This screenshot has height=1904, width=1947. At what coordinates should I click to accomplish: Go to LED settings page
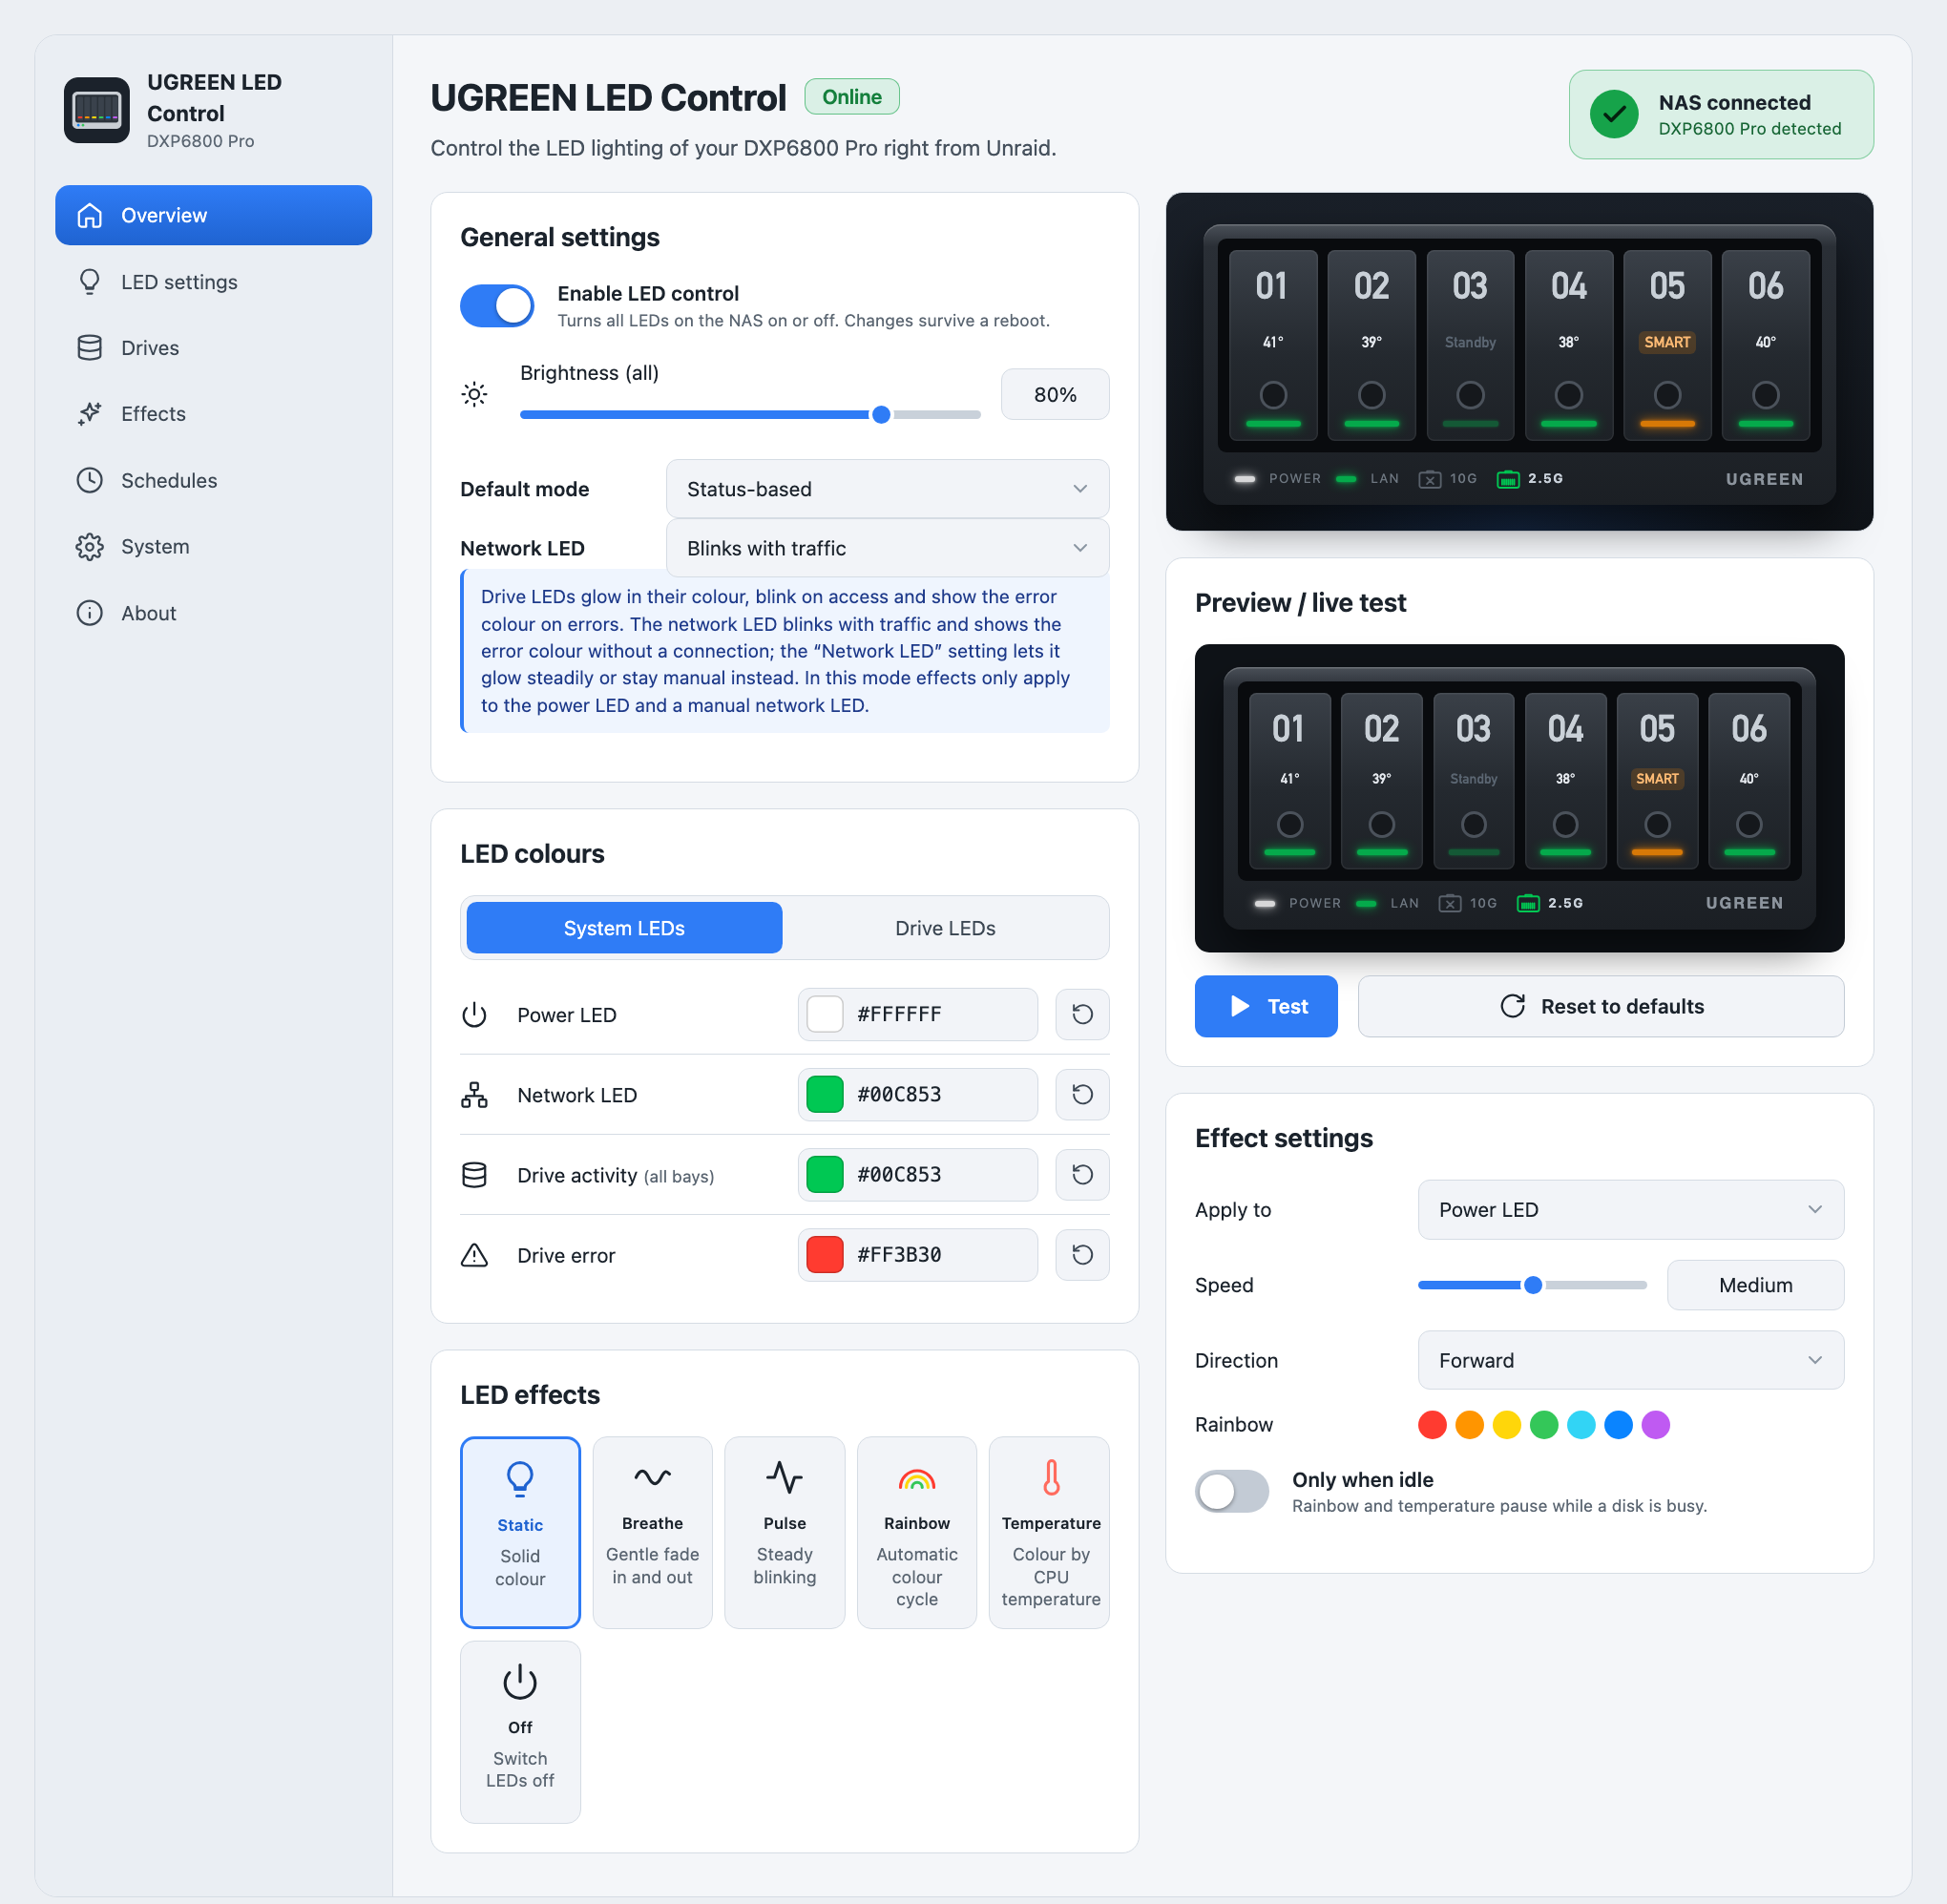(x=213, y=282)
